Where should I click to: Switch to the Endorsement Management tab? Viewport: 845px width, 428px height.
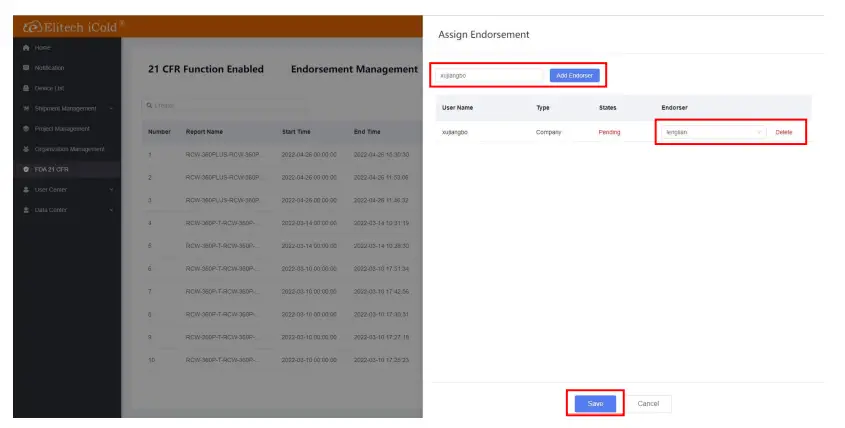[354, 69]
